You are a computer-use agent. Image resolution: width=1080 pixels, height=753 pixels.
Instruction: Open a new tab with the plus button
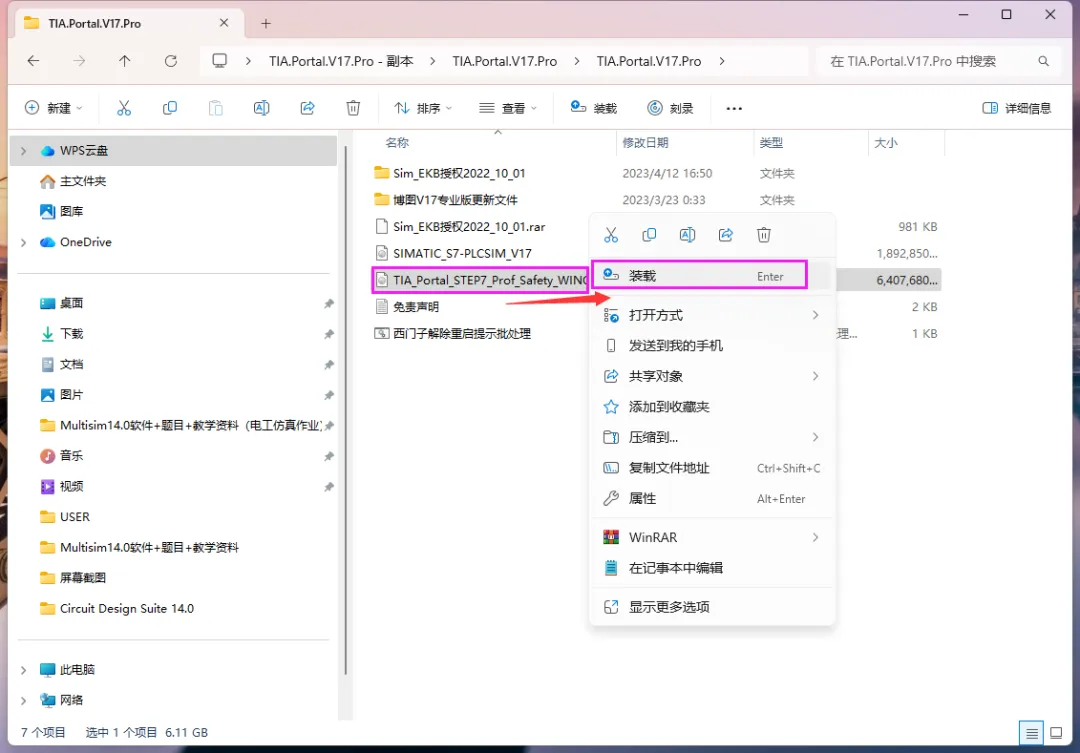[266, 23]
